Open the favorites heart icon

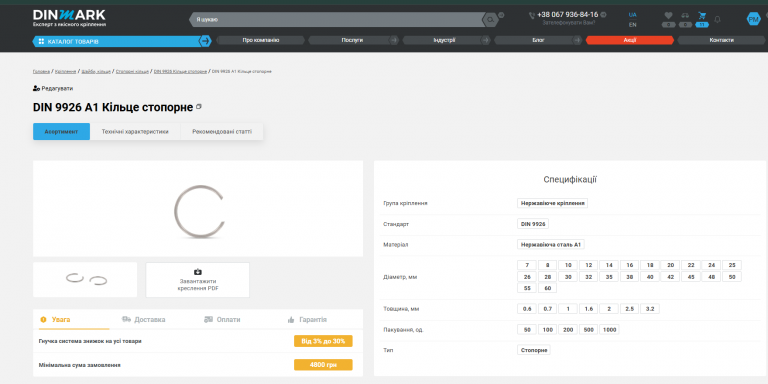(x=668, y=16)
